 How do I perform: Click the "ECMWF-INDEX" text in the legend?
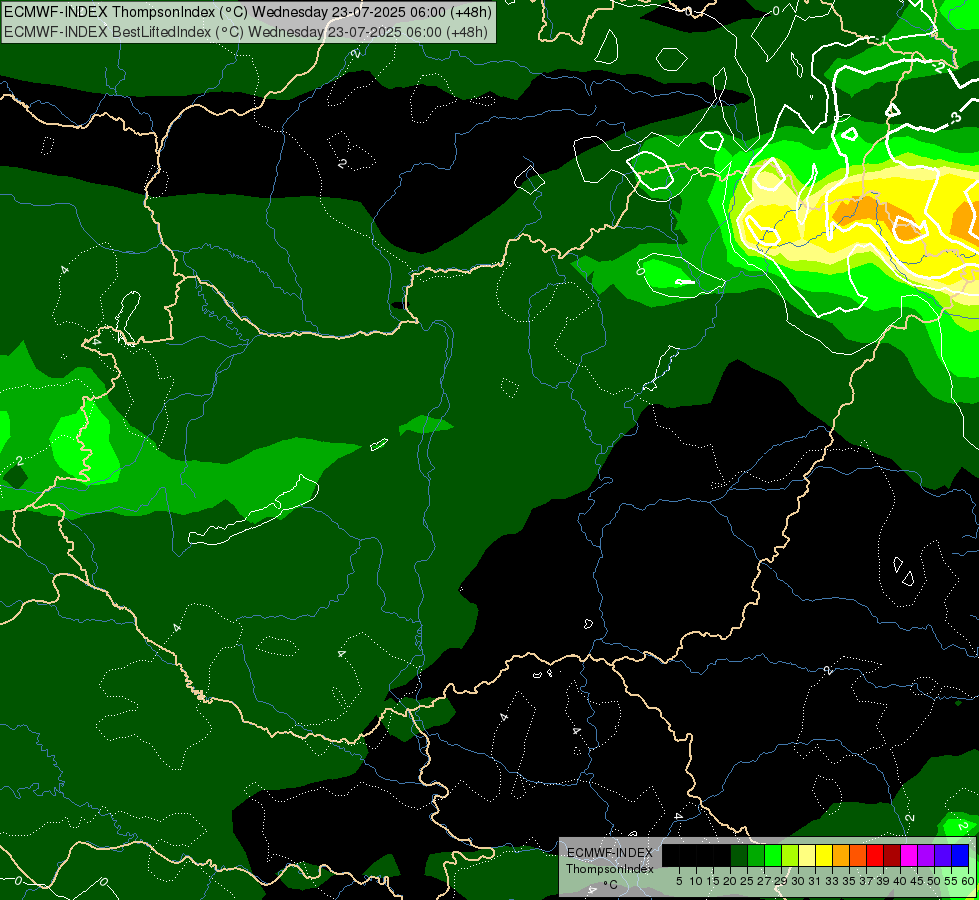pos(610,853)
